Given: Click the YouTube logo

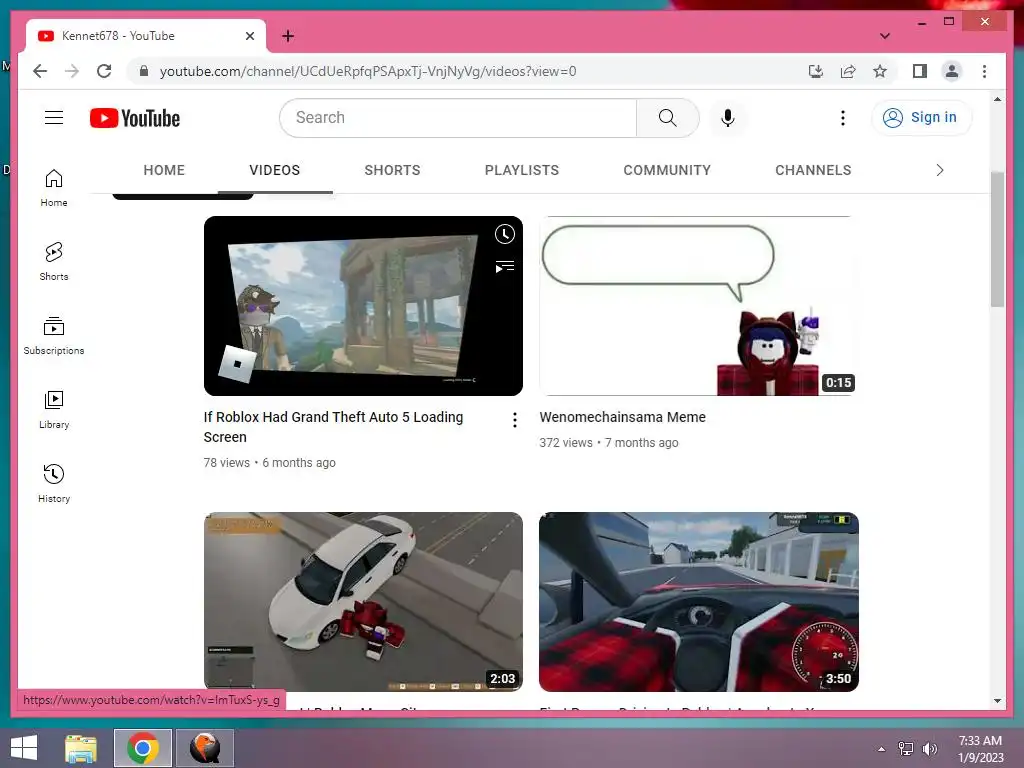Looking at the screenshot, I should pos(135,118).
